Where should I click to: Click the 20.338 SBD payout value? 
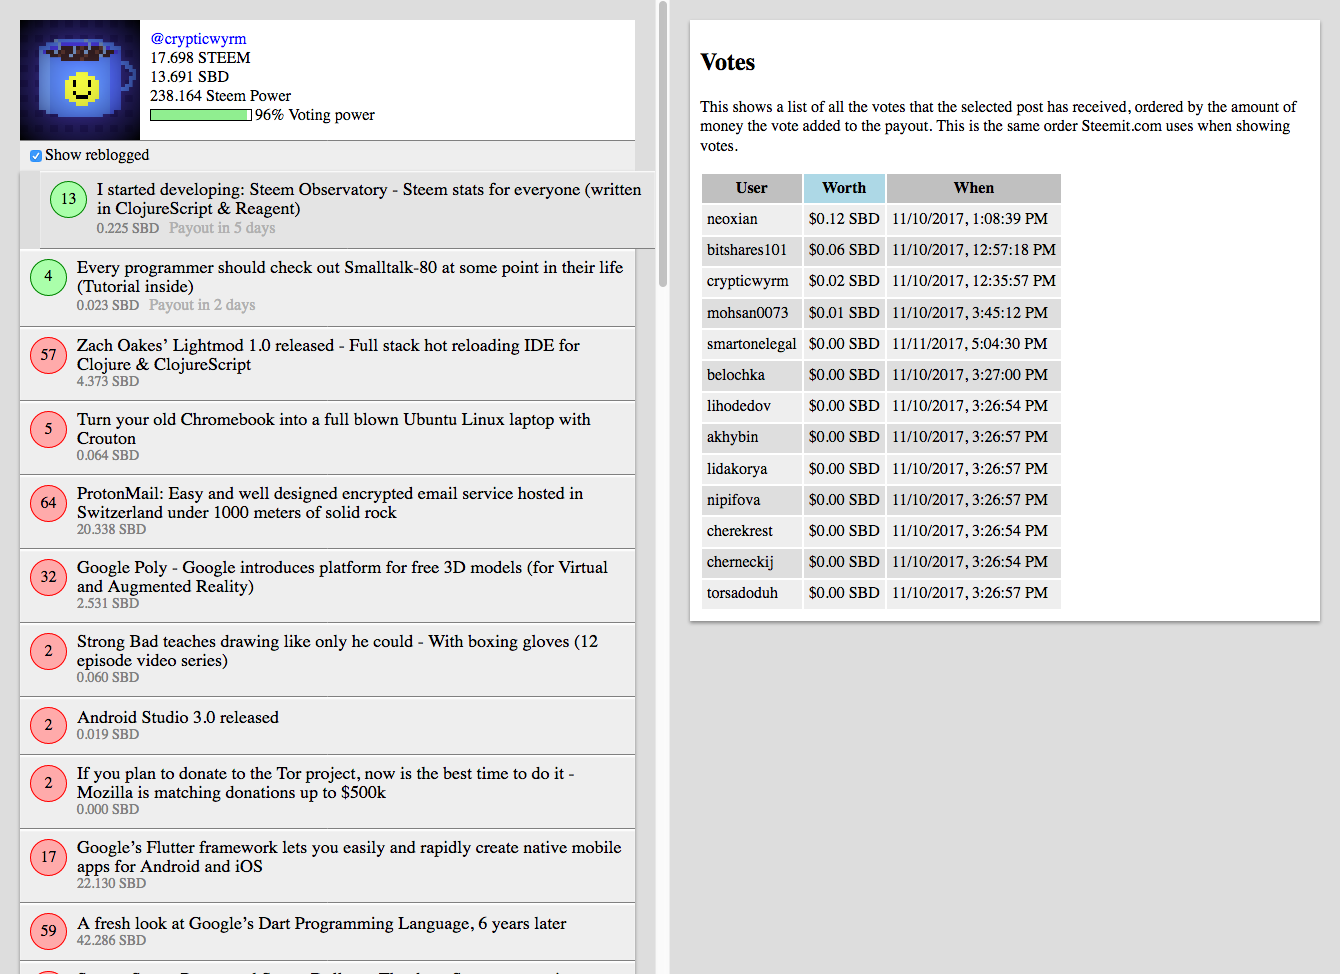(x=111, y=529)
